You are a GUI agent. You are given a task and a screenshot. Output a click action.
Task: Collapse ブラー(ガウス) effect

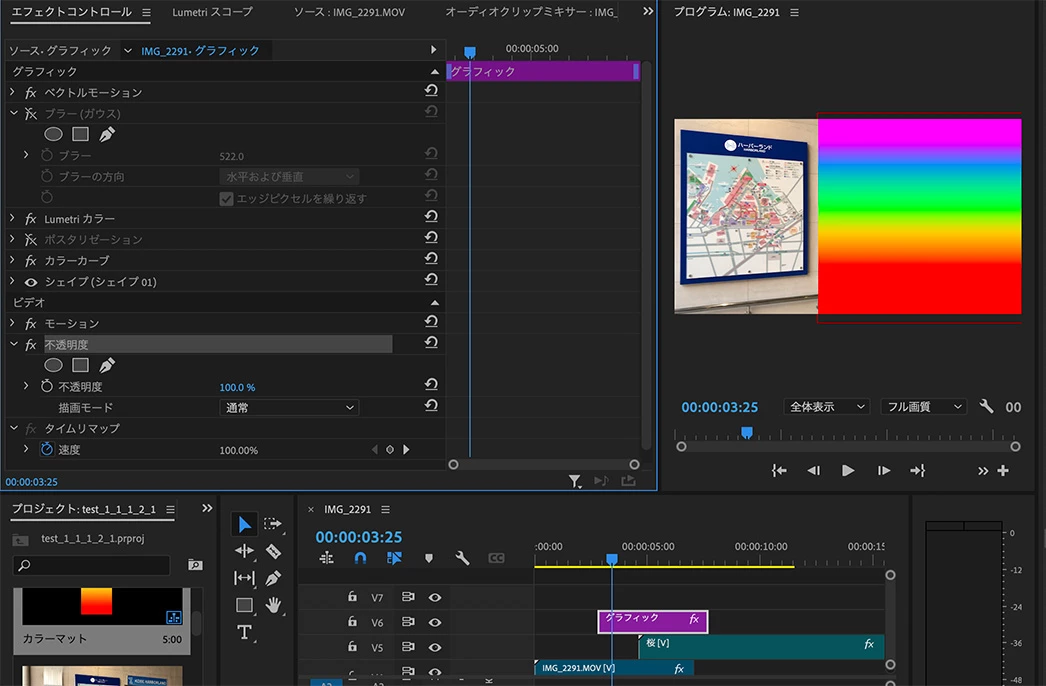13,113
